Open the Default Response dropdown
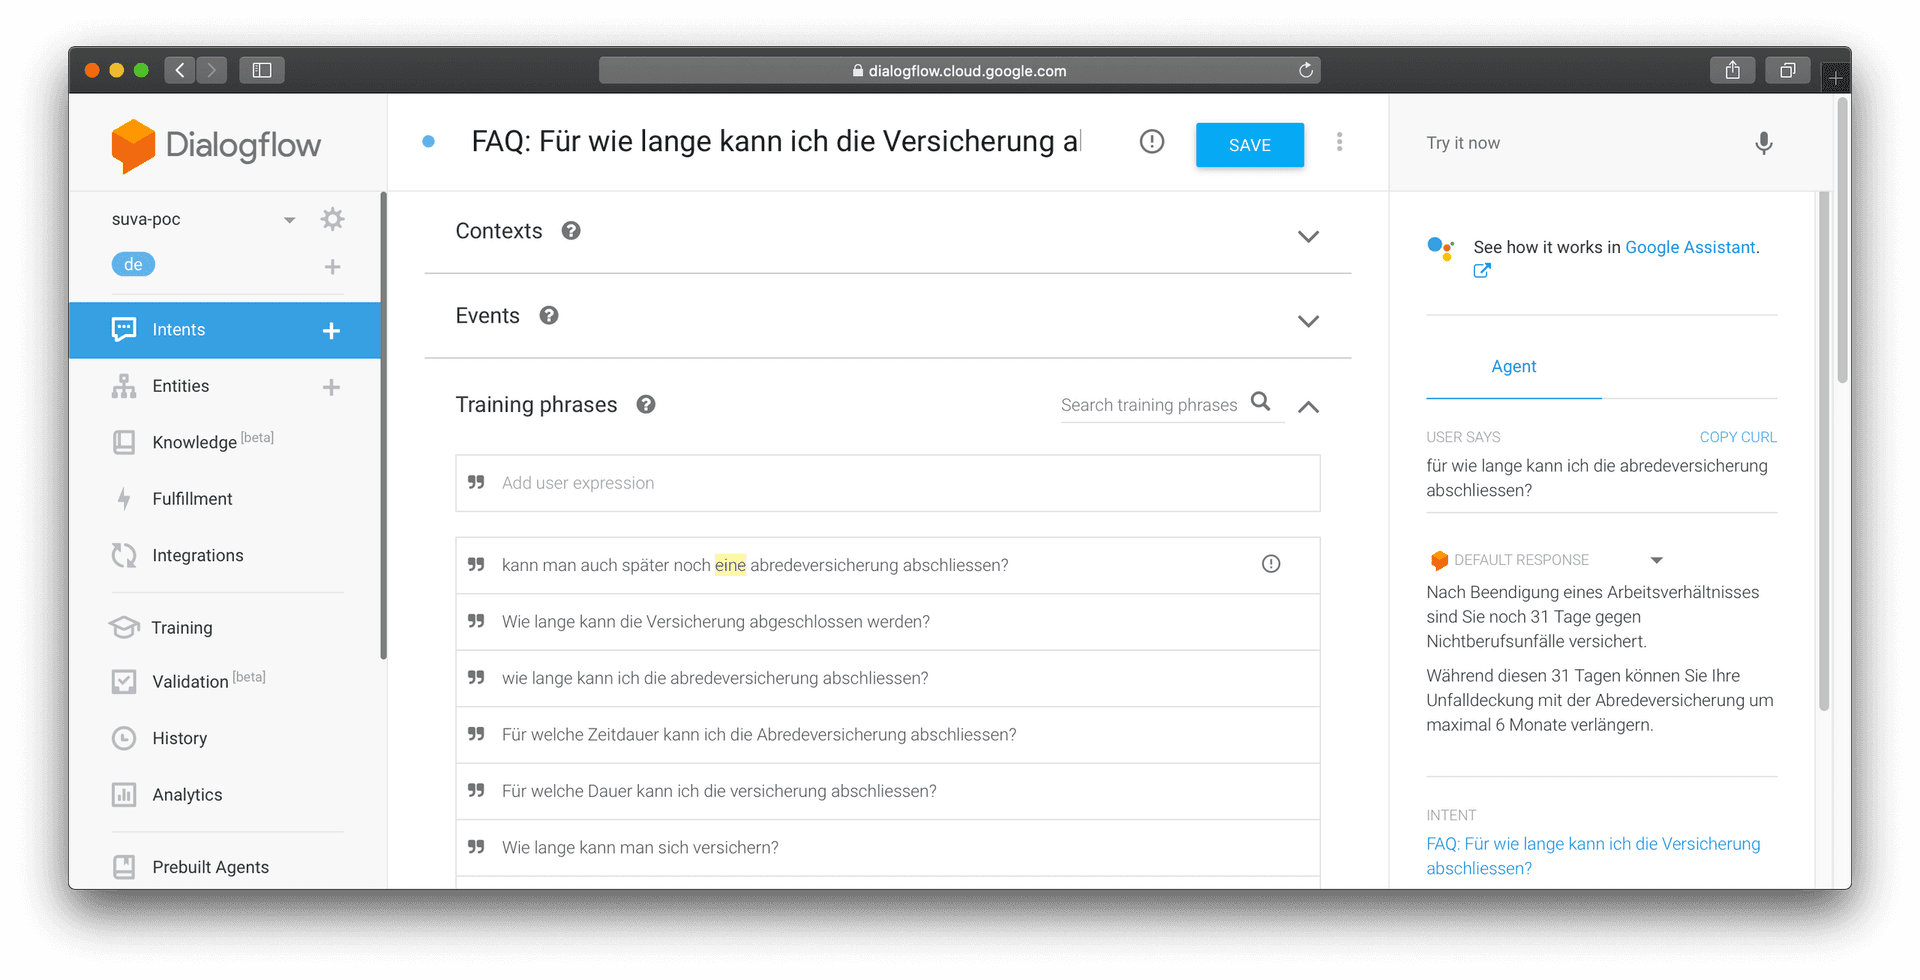The width and height of the screenshot is (1920, 980). (1656, 560)
